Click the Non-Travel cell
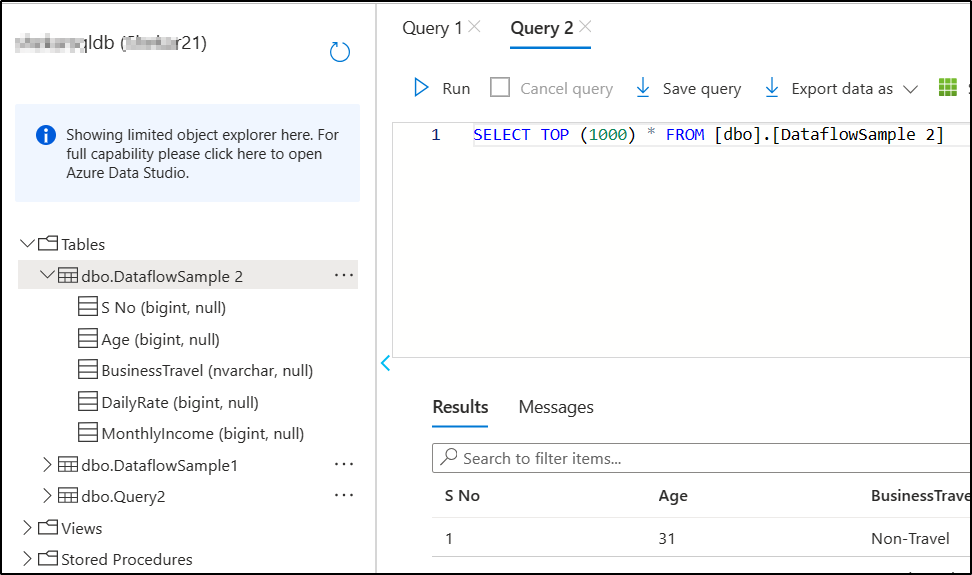Viewport: 972px width, 575px height. click(x=910, y=538)
